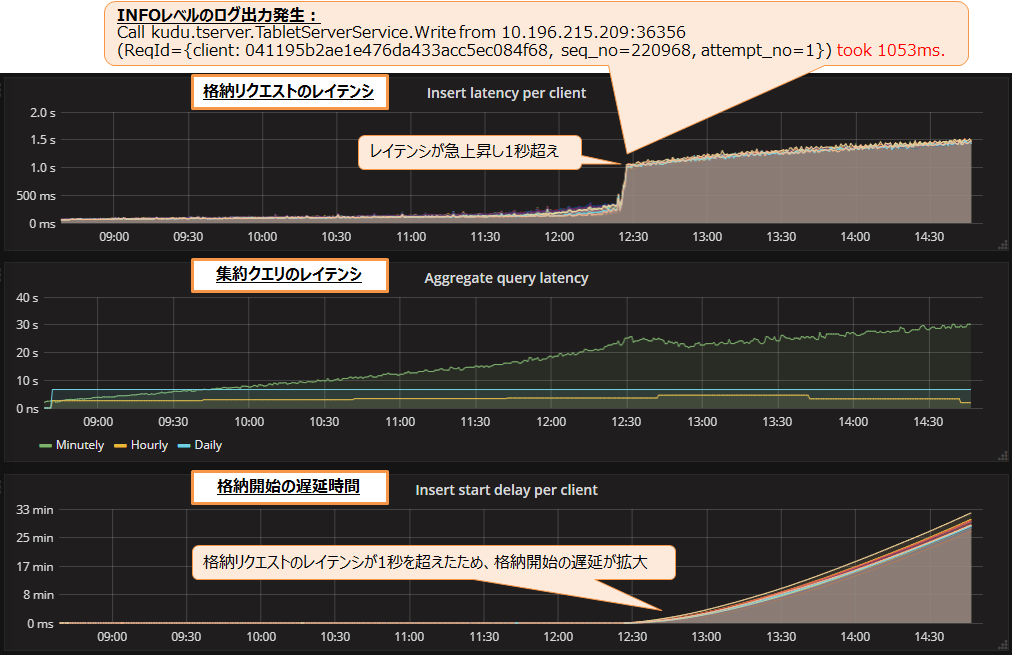Toggle the Hourly series in the legend
The width and height of the screenshot is (1012, 655).
pos(149,445)
